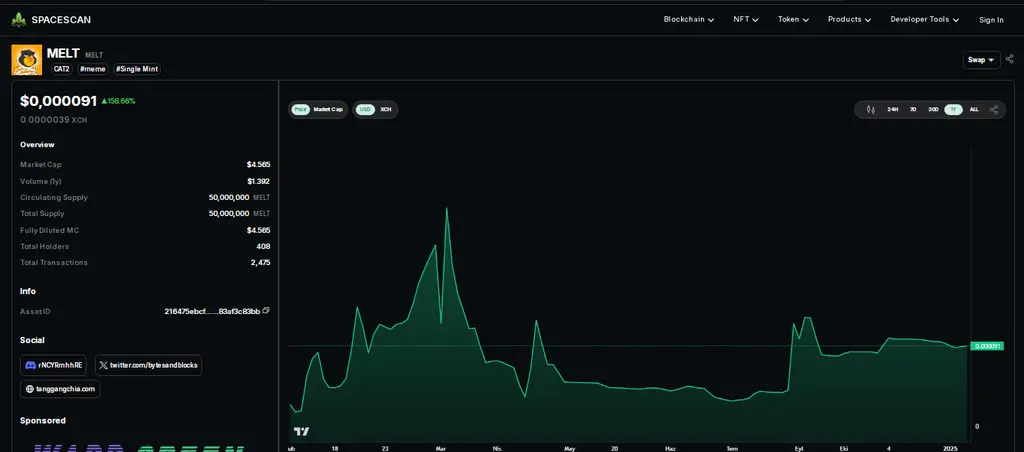Click the SPACESCAN brand name
The height and width of the screenshot is (452, 1024).
coord(61,20)
